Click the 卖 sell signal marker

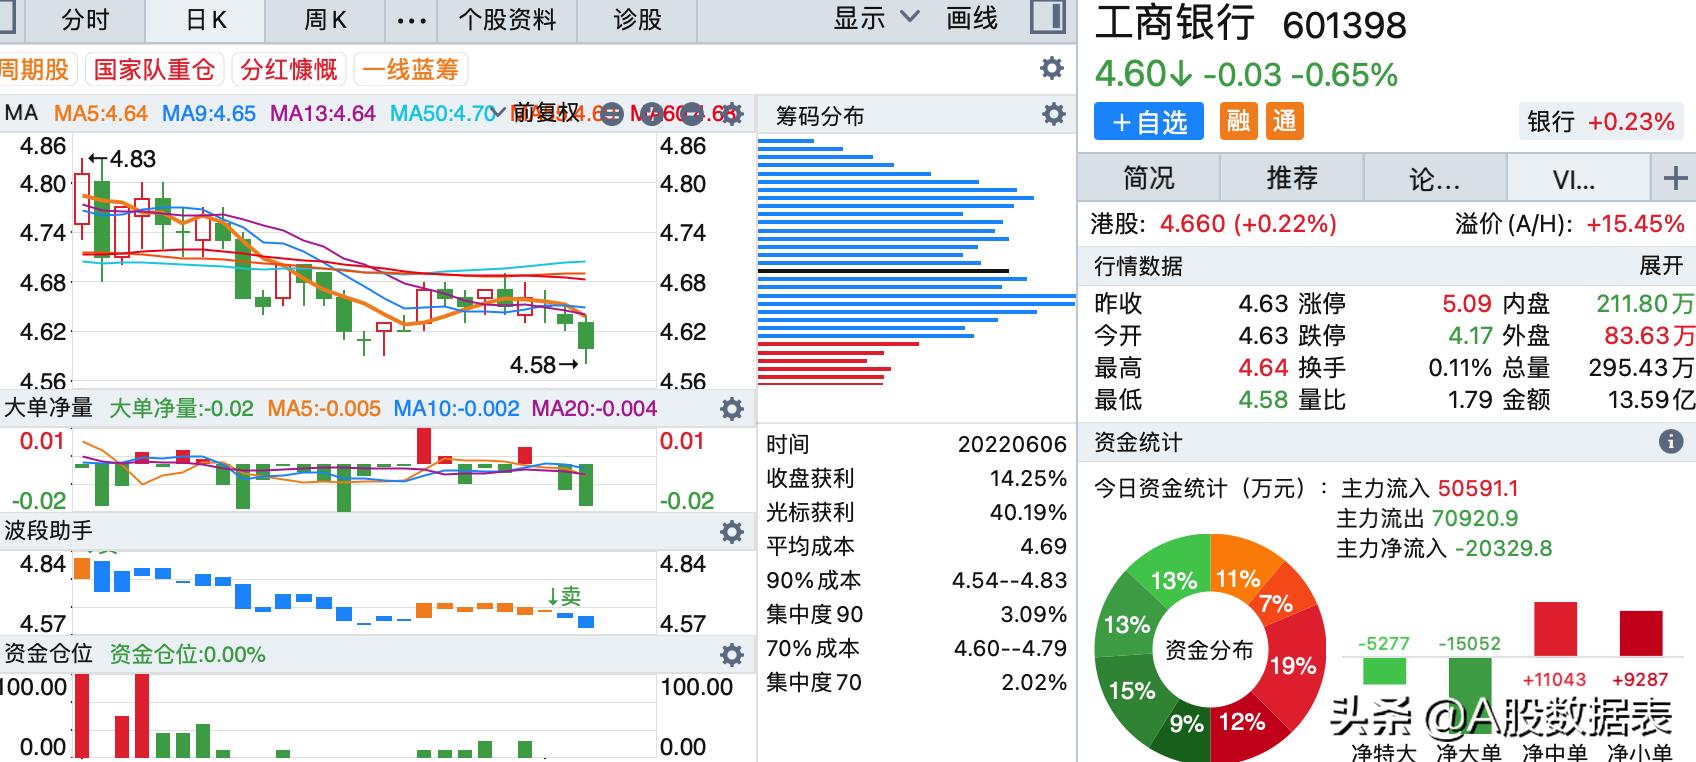[x=564, y=596]
